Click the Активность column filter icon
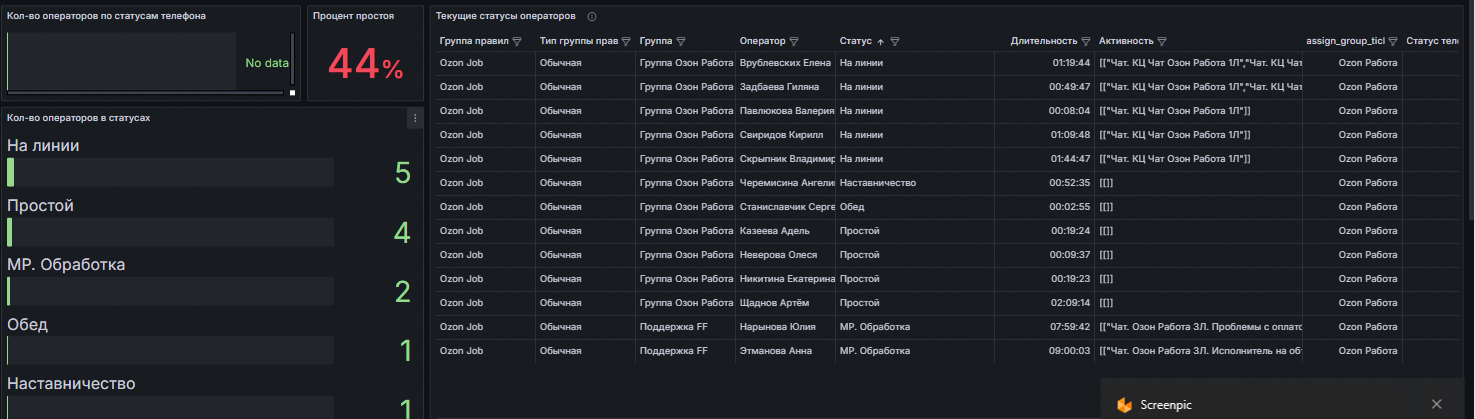Image resolution: width=1475 pixels, height=419 pixels. 1163,42
